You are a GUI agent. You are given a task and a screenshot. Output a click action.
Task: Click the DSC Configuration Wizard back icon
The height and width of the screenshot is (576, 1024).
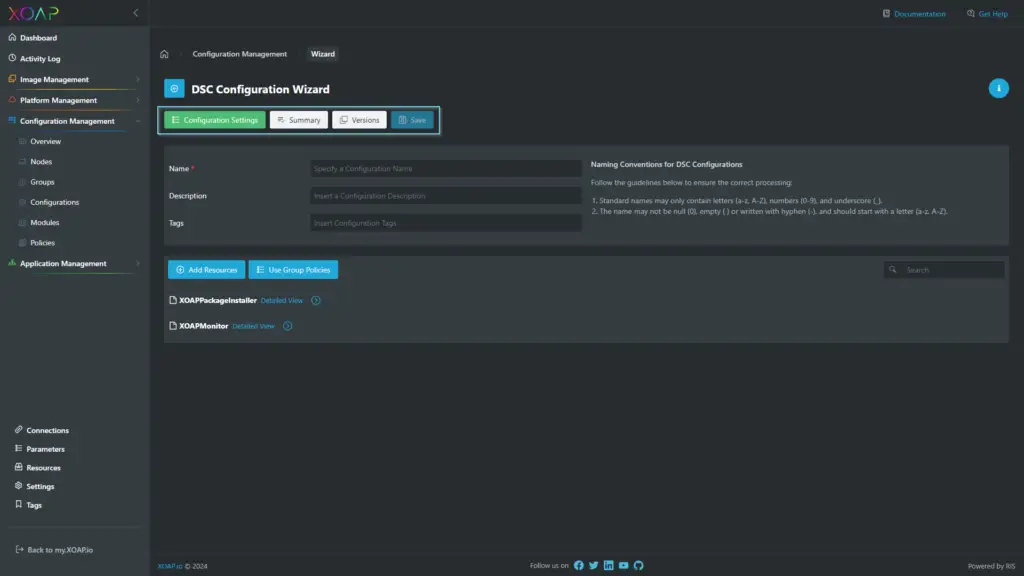click(x=174, y=89)
